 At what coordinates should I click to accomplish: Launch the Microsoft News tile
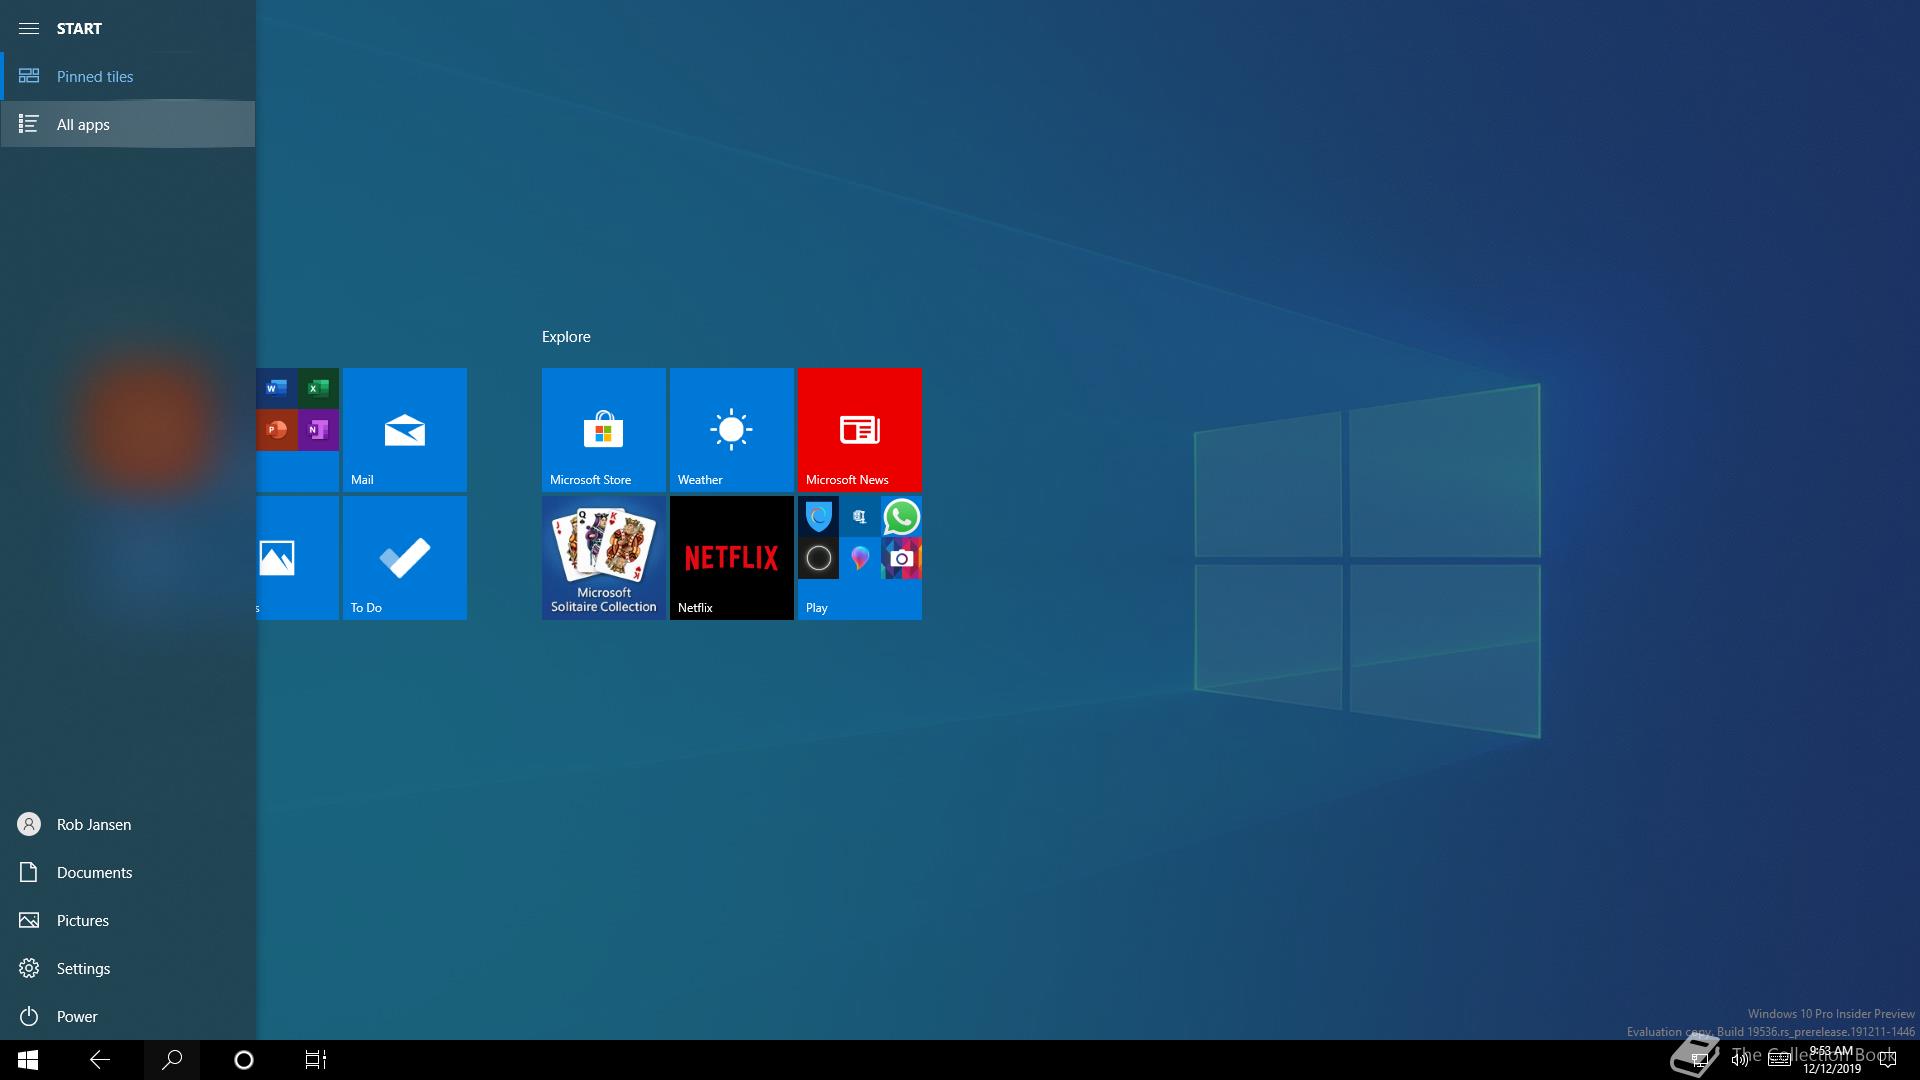[859, 429]
